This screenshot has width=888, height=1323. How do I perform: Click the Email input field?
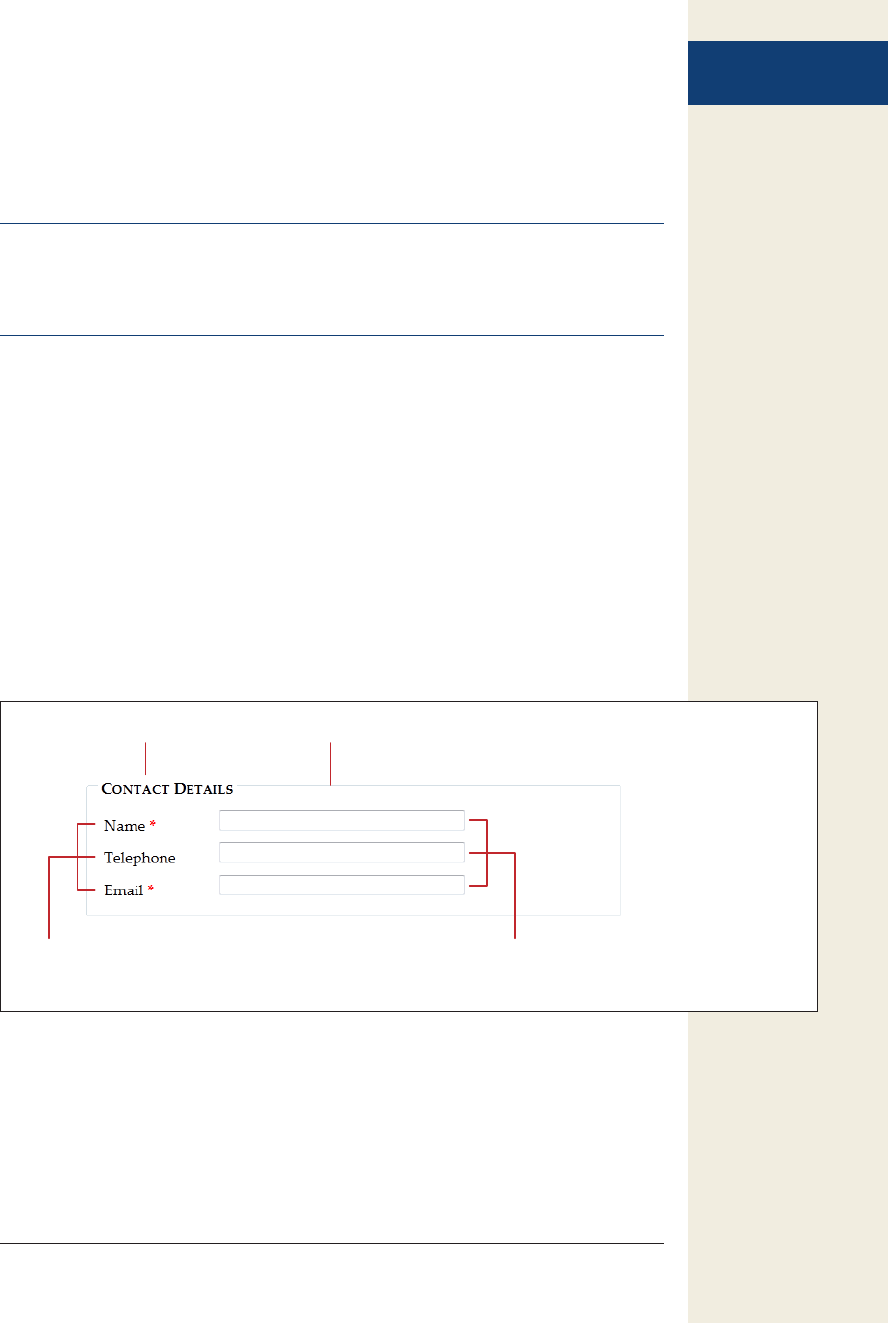[342, 884]
